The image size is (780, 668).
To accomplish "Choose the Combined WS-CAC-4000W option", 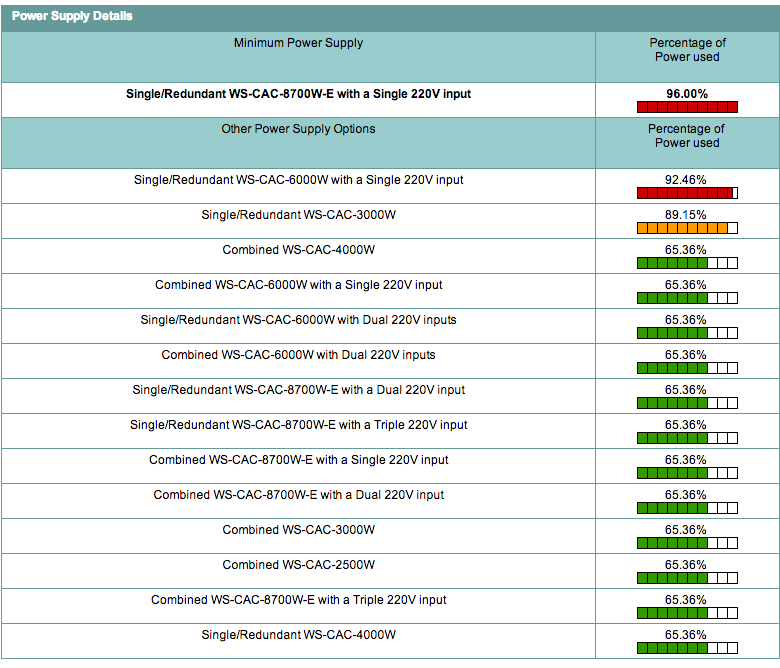I will (298, 250).
